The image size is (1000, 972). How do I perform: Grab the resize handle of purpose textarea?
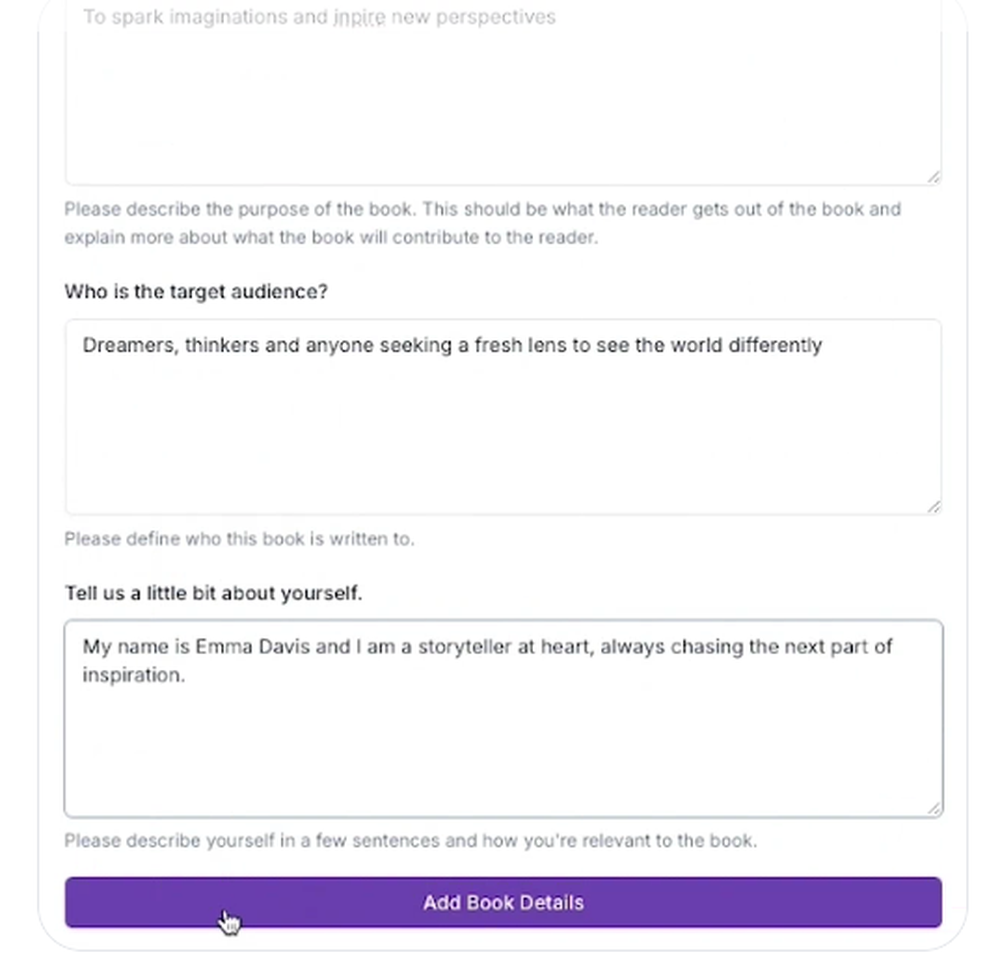coord(934,177)
